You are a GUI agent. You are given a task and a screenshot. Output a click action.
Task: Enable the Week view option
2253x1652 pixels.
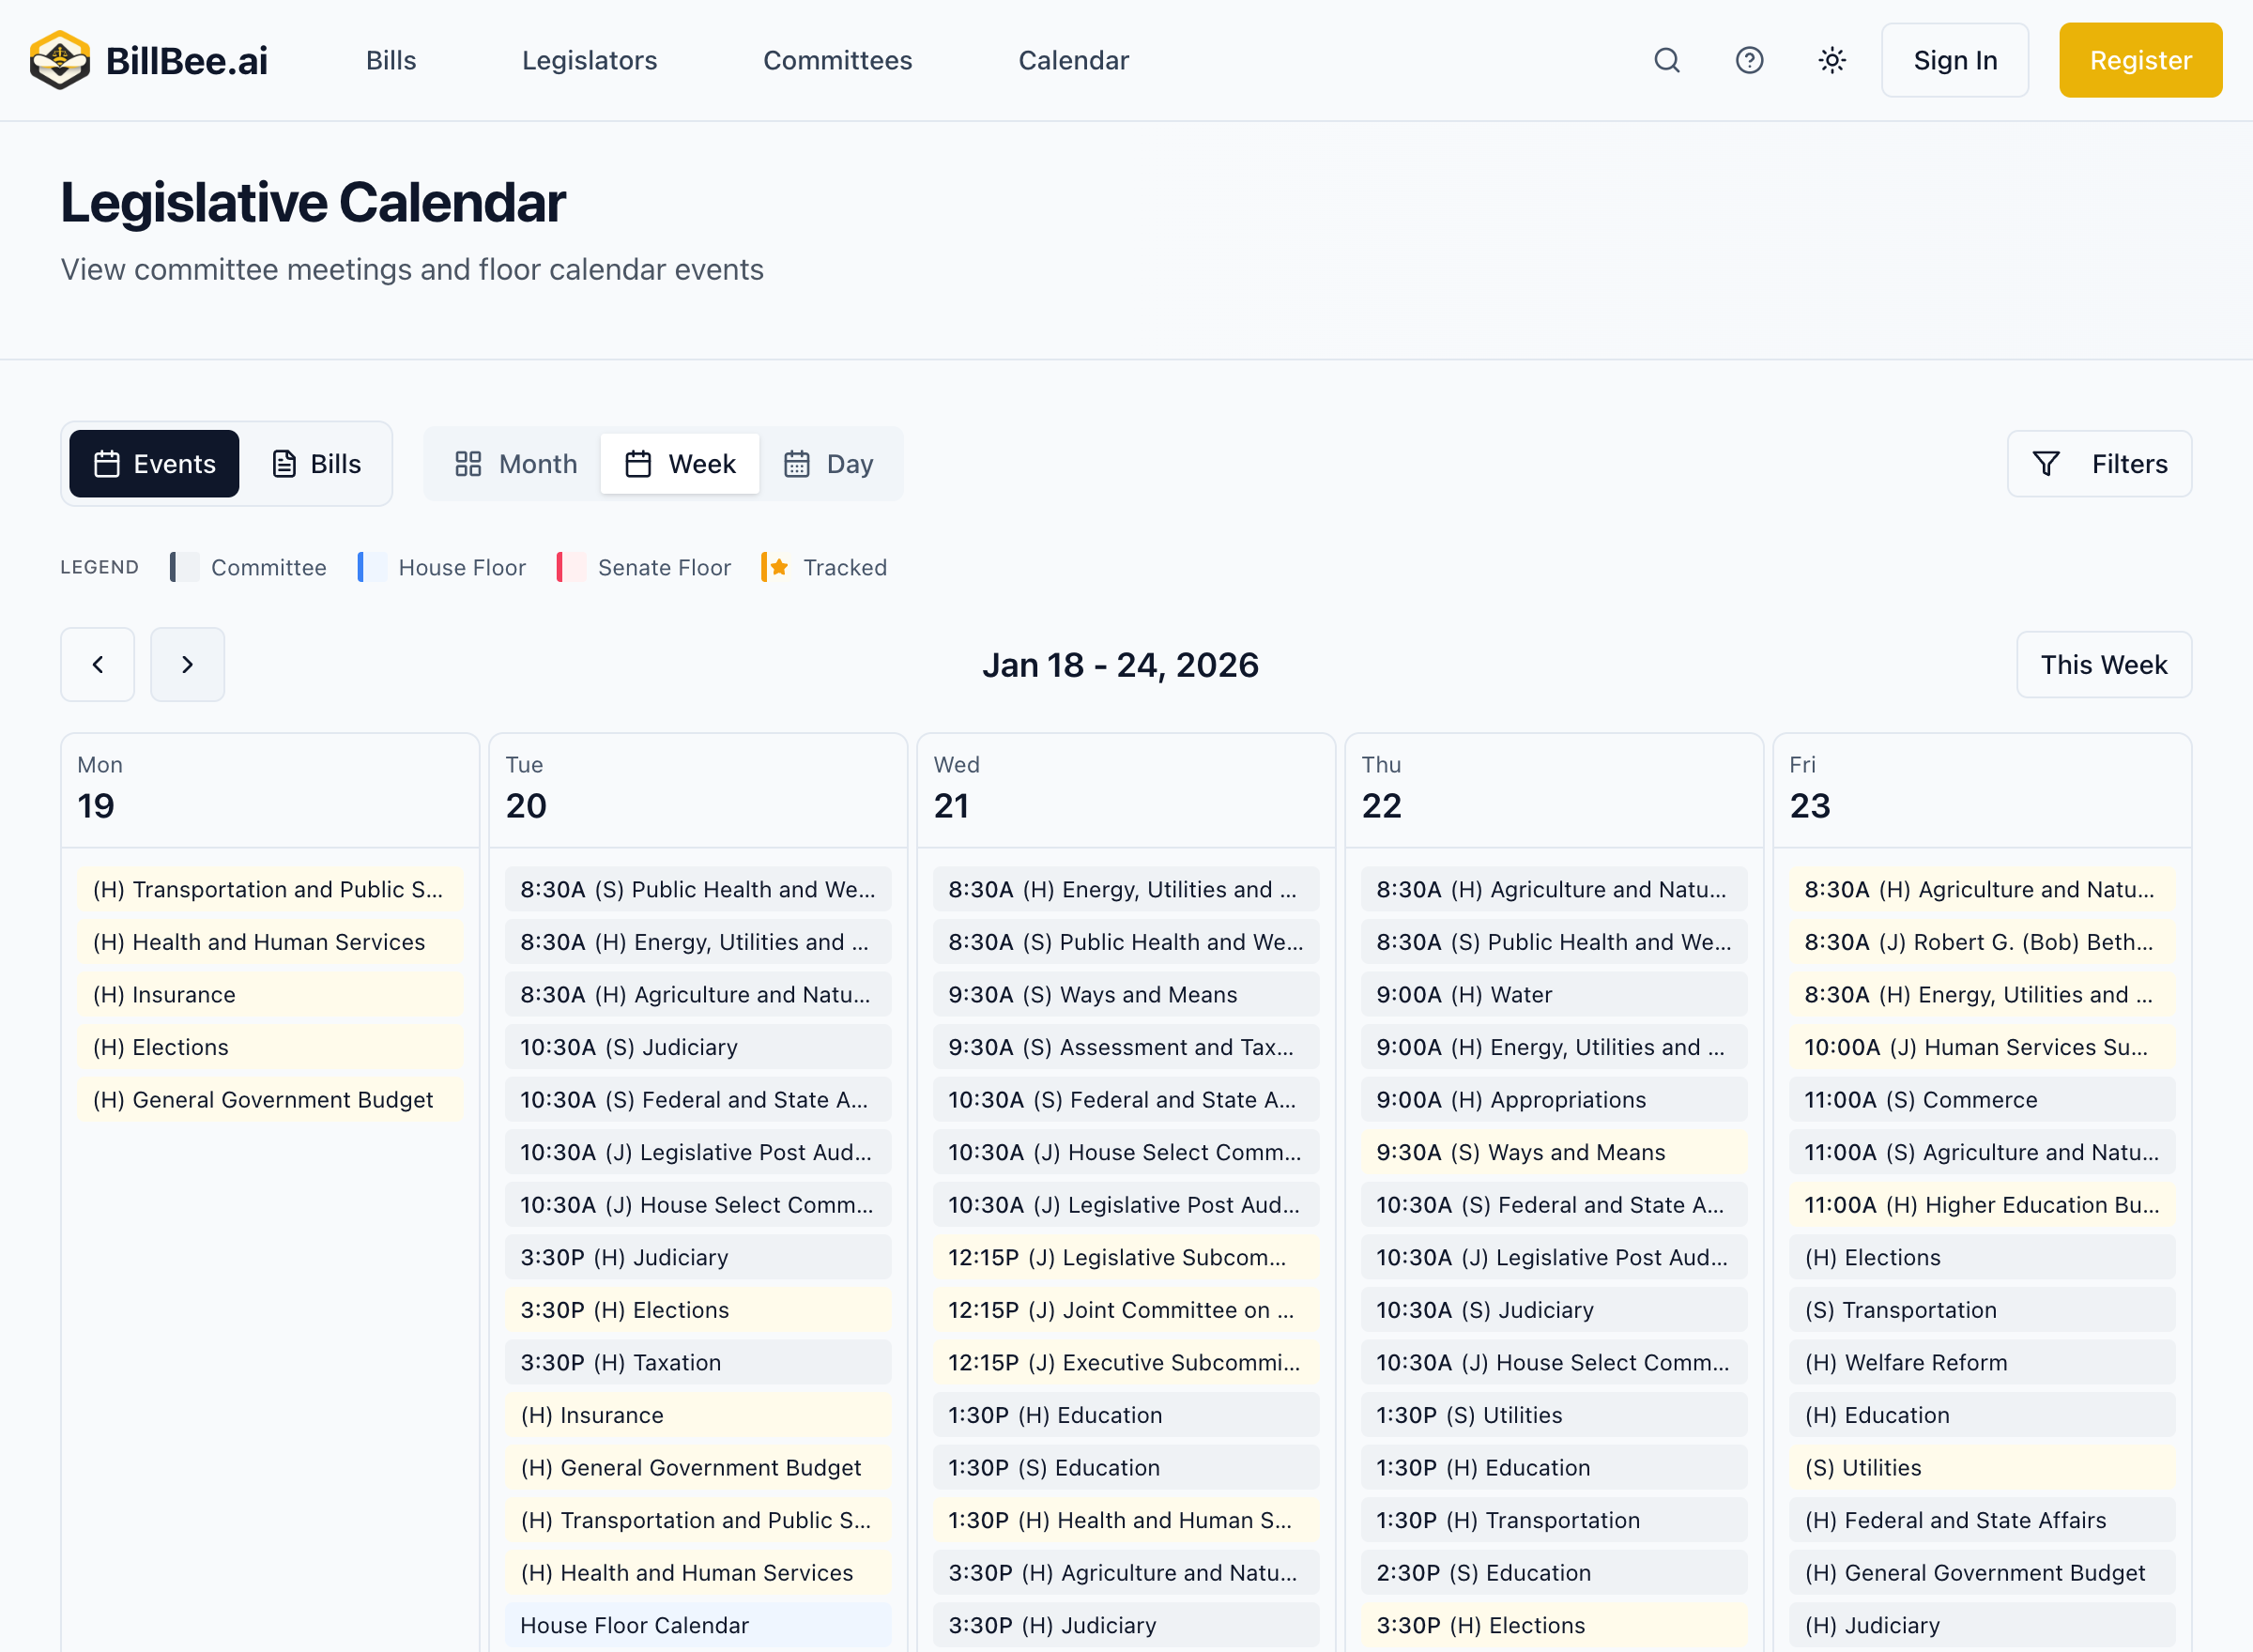click(x=679, y=463)
